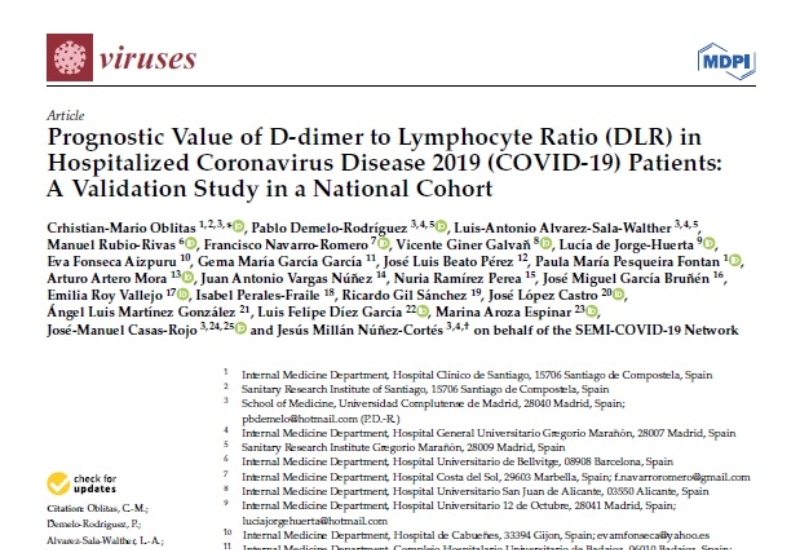
Task: Open ORCID icon next to Paula María Pesqueira Fontan
Action: (x=735, y=261)
